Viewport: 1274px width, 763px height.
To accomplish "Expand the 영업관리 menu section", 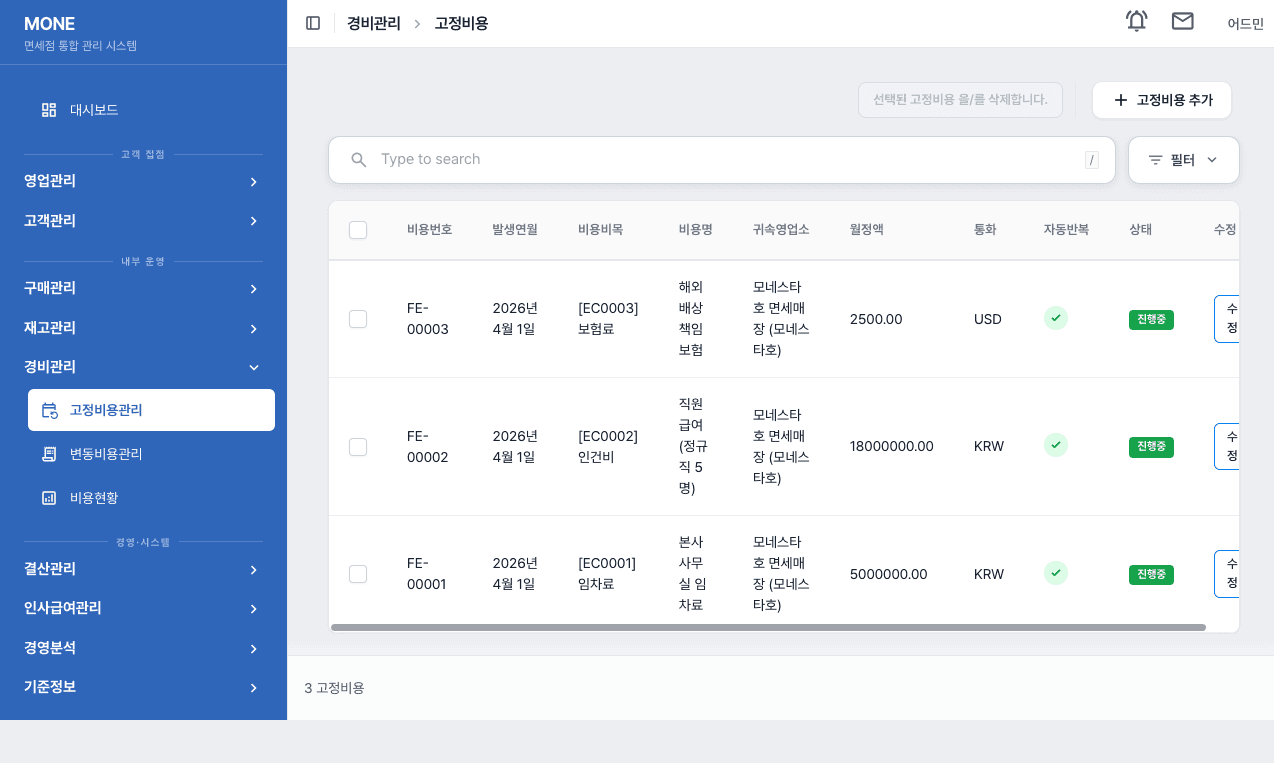I will [x=144, y=181].
